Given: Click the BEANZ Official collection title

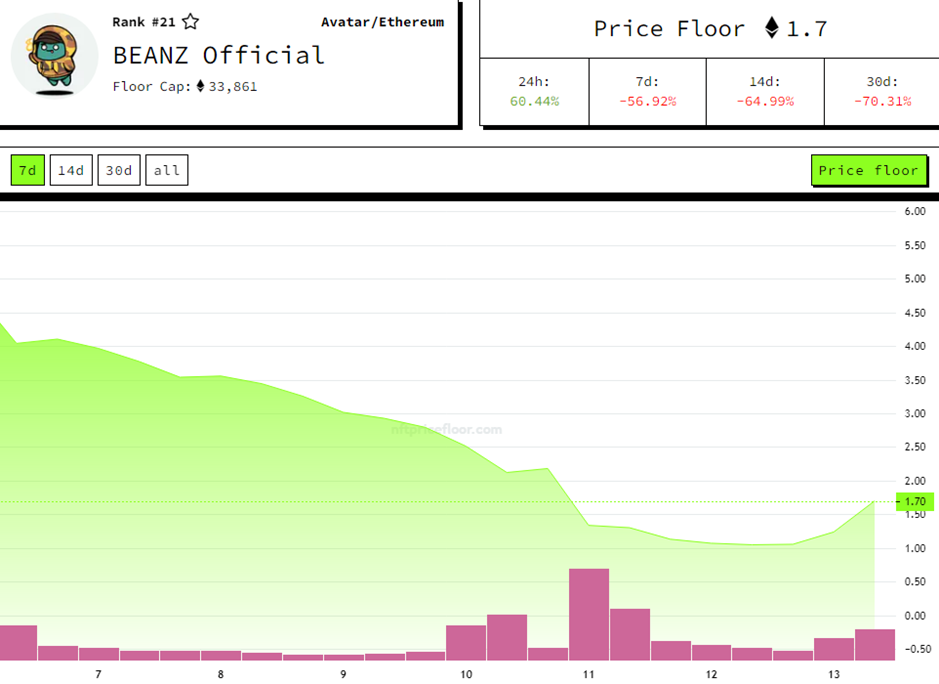Looking at the screenshot, I should (219, 55).
